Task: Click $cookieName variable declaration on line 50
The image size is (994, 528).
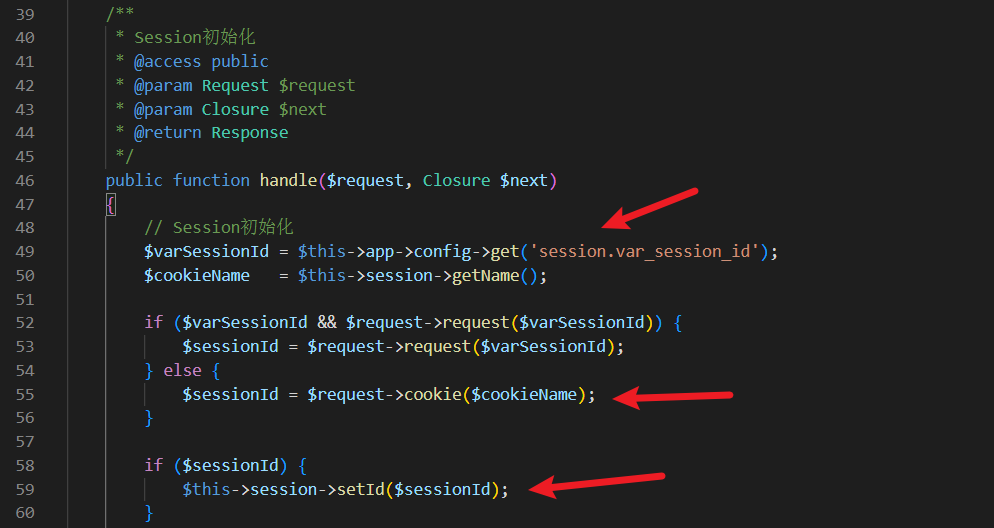Action: pyautogui.click(x=197, y=276)
